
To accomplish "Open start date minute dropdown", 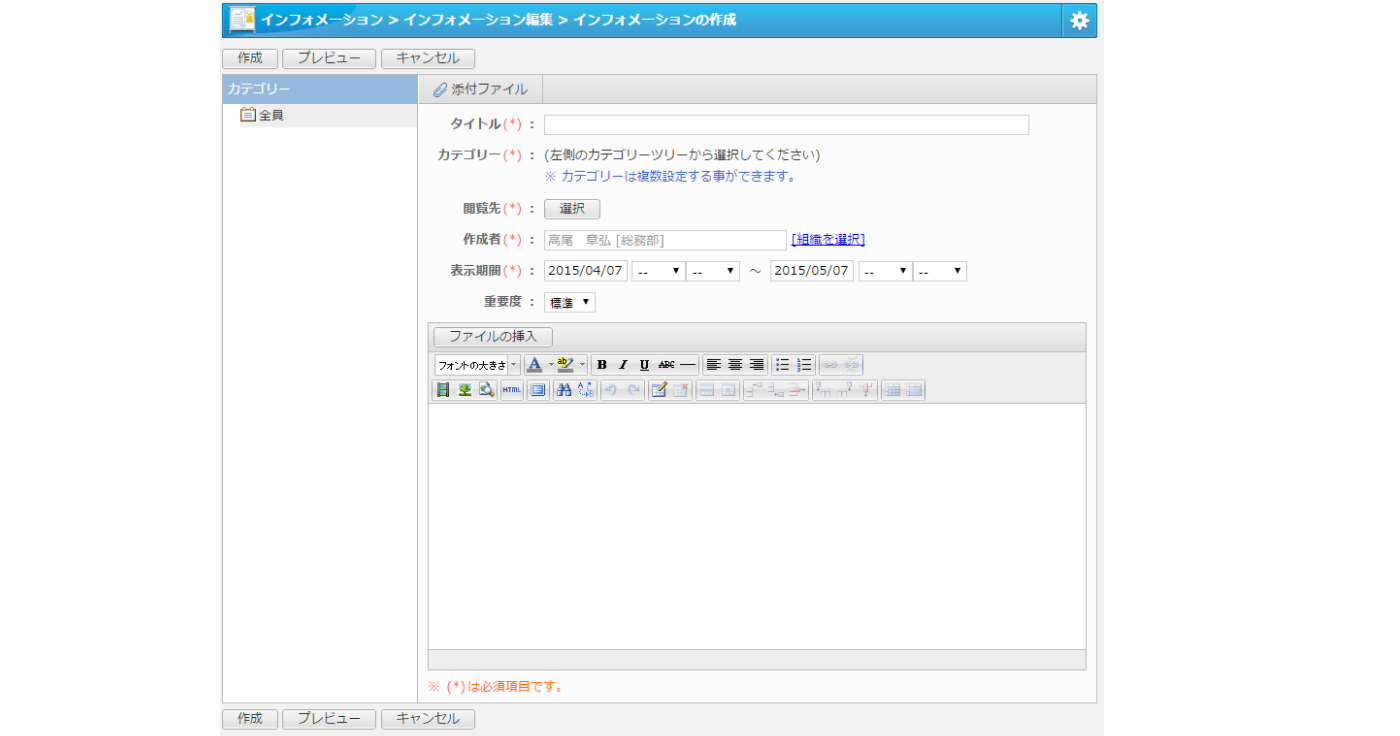I will pyautogui.click(x=713, y=271).
